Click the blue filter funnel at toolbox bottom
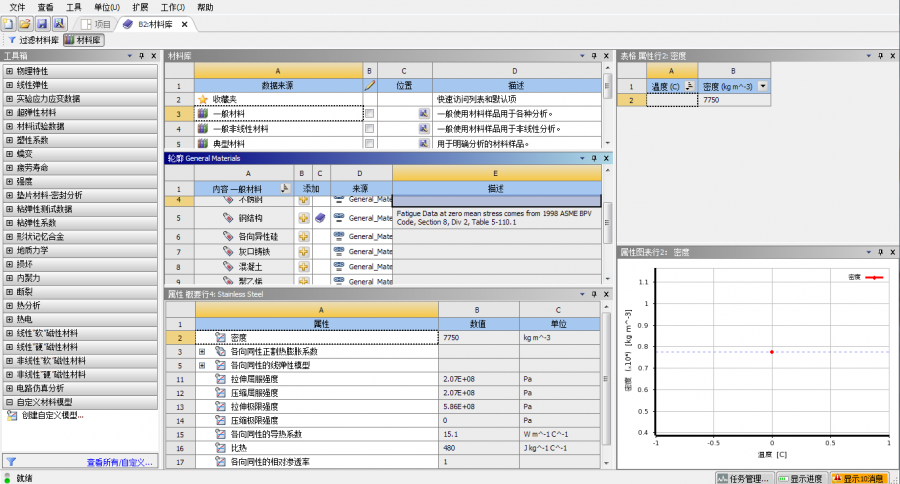This screenshot has width=900, height=484. tap(11, 462)
